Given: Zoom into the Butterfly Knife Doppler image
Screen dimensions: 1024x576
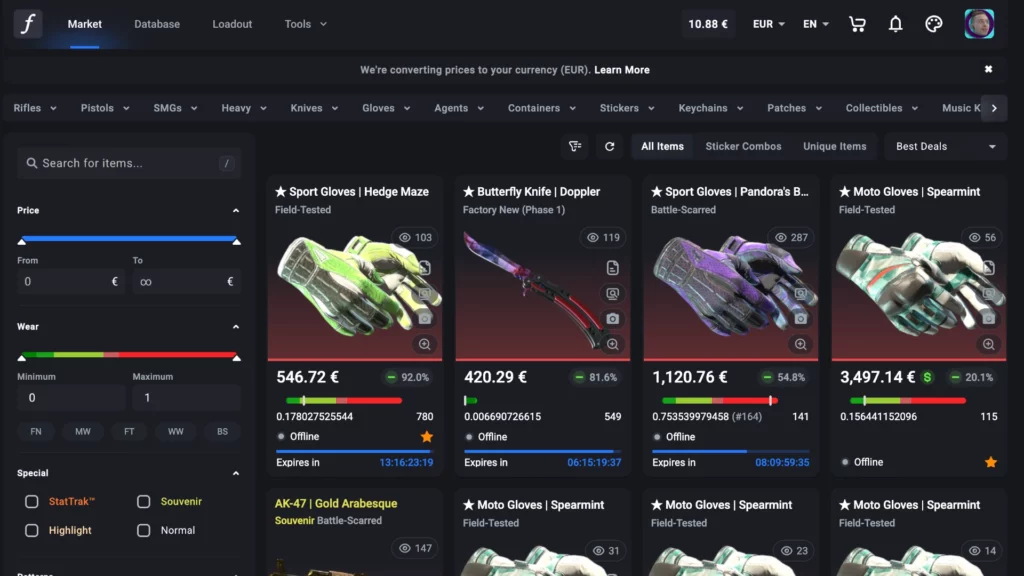Looking at the screenshot, I should (x=613, y=344).
